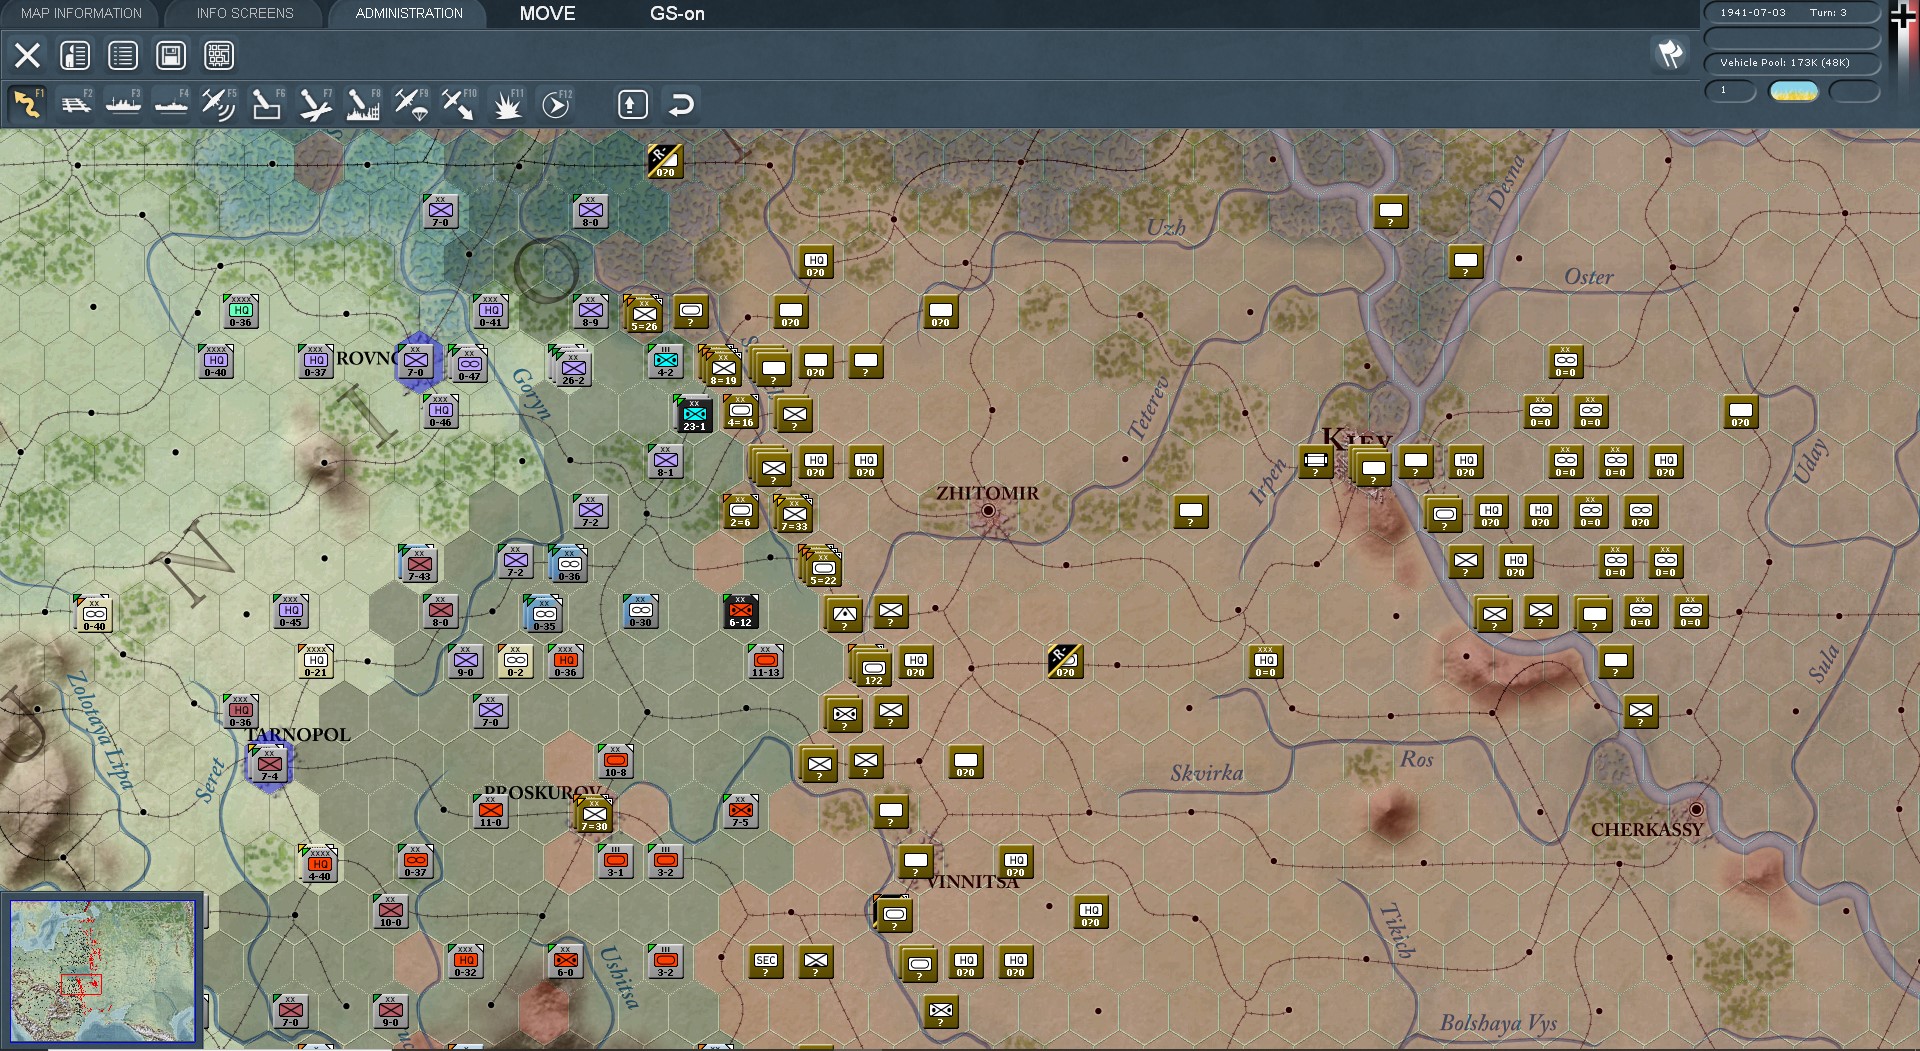The image size is (1920, 1051).
Task: Choose F4 amphibious transport mode
Action: (x=172, y=104)
